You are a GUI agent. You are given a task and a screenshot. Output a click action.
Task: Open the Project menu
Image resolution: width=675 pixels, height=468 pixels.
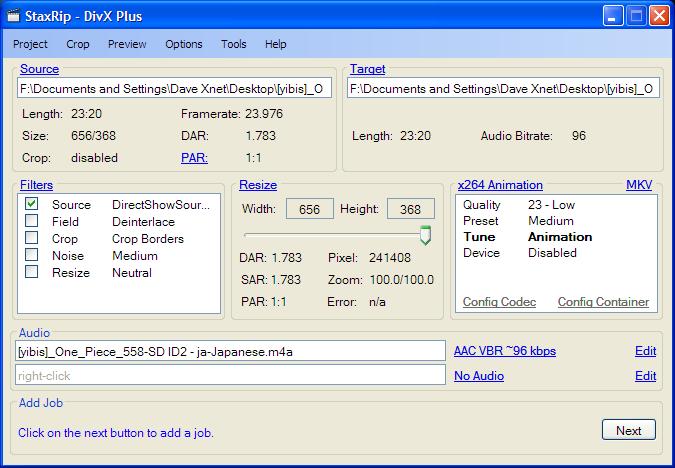coord(30,44)
